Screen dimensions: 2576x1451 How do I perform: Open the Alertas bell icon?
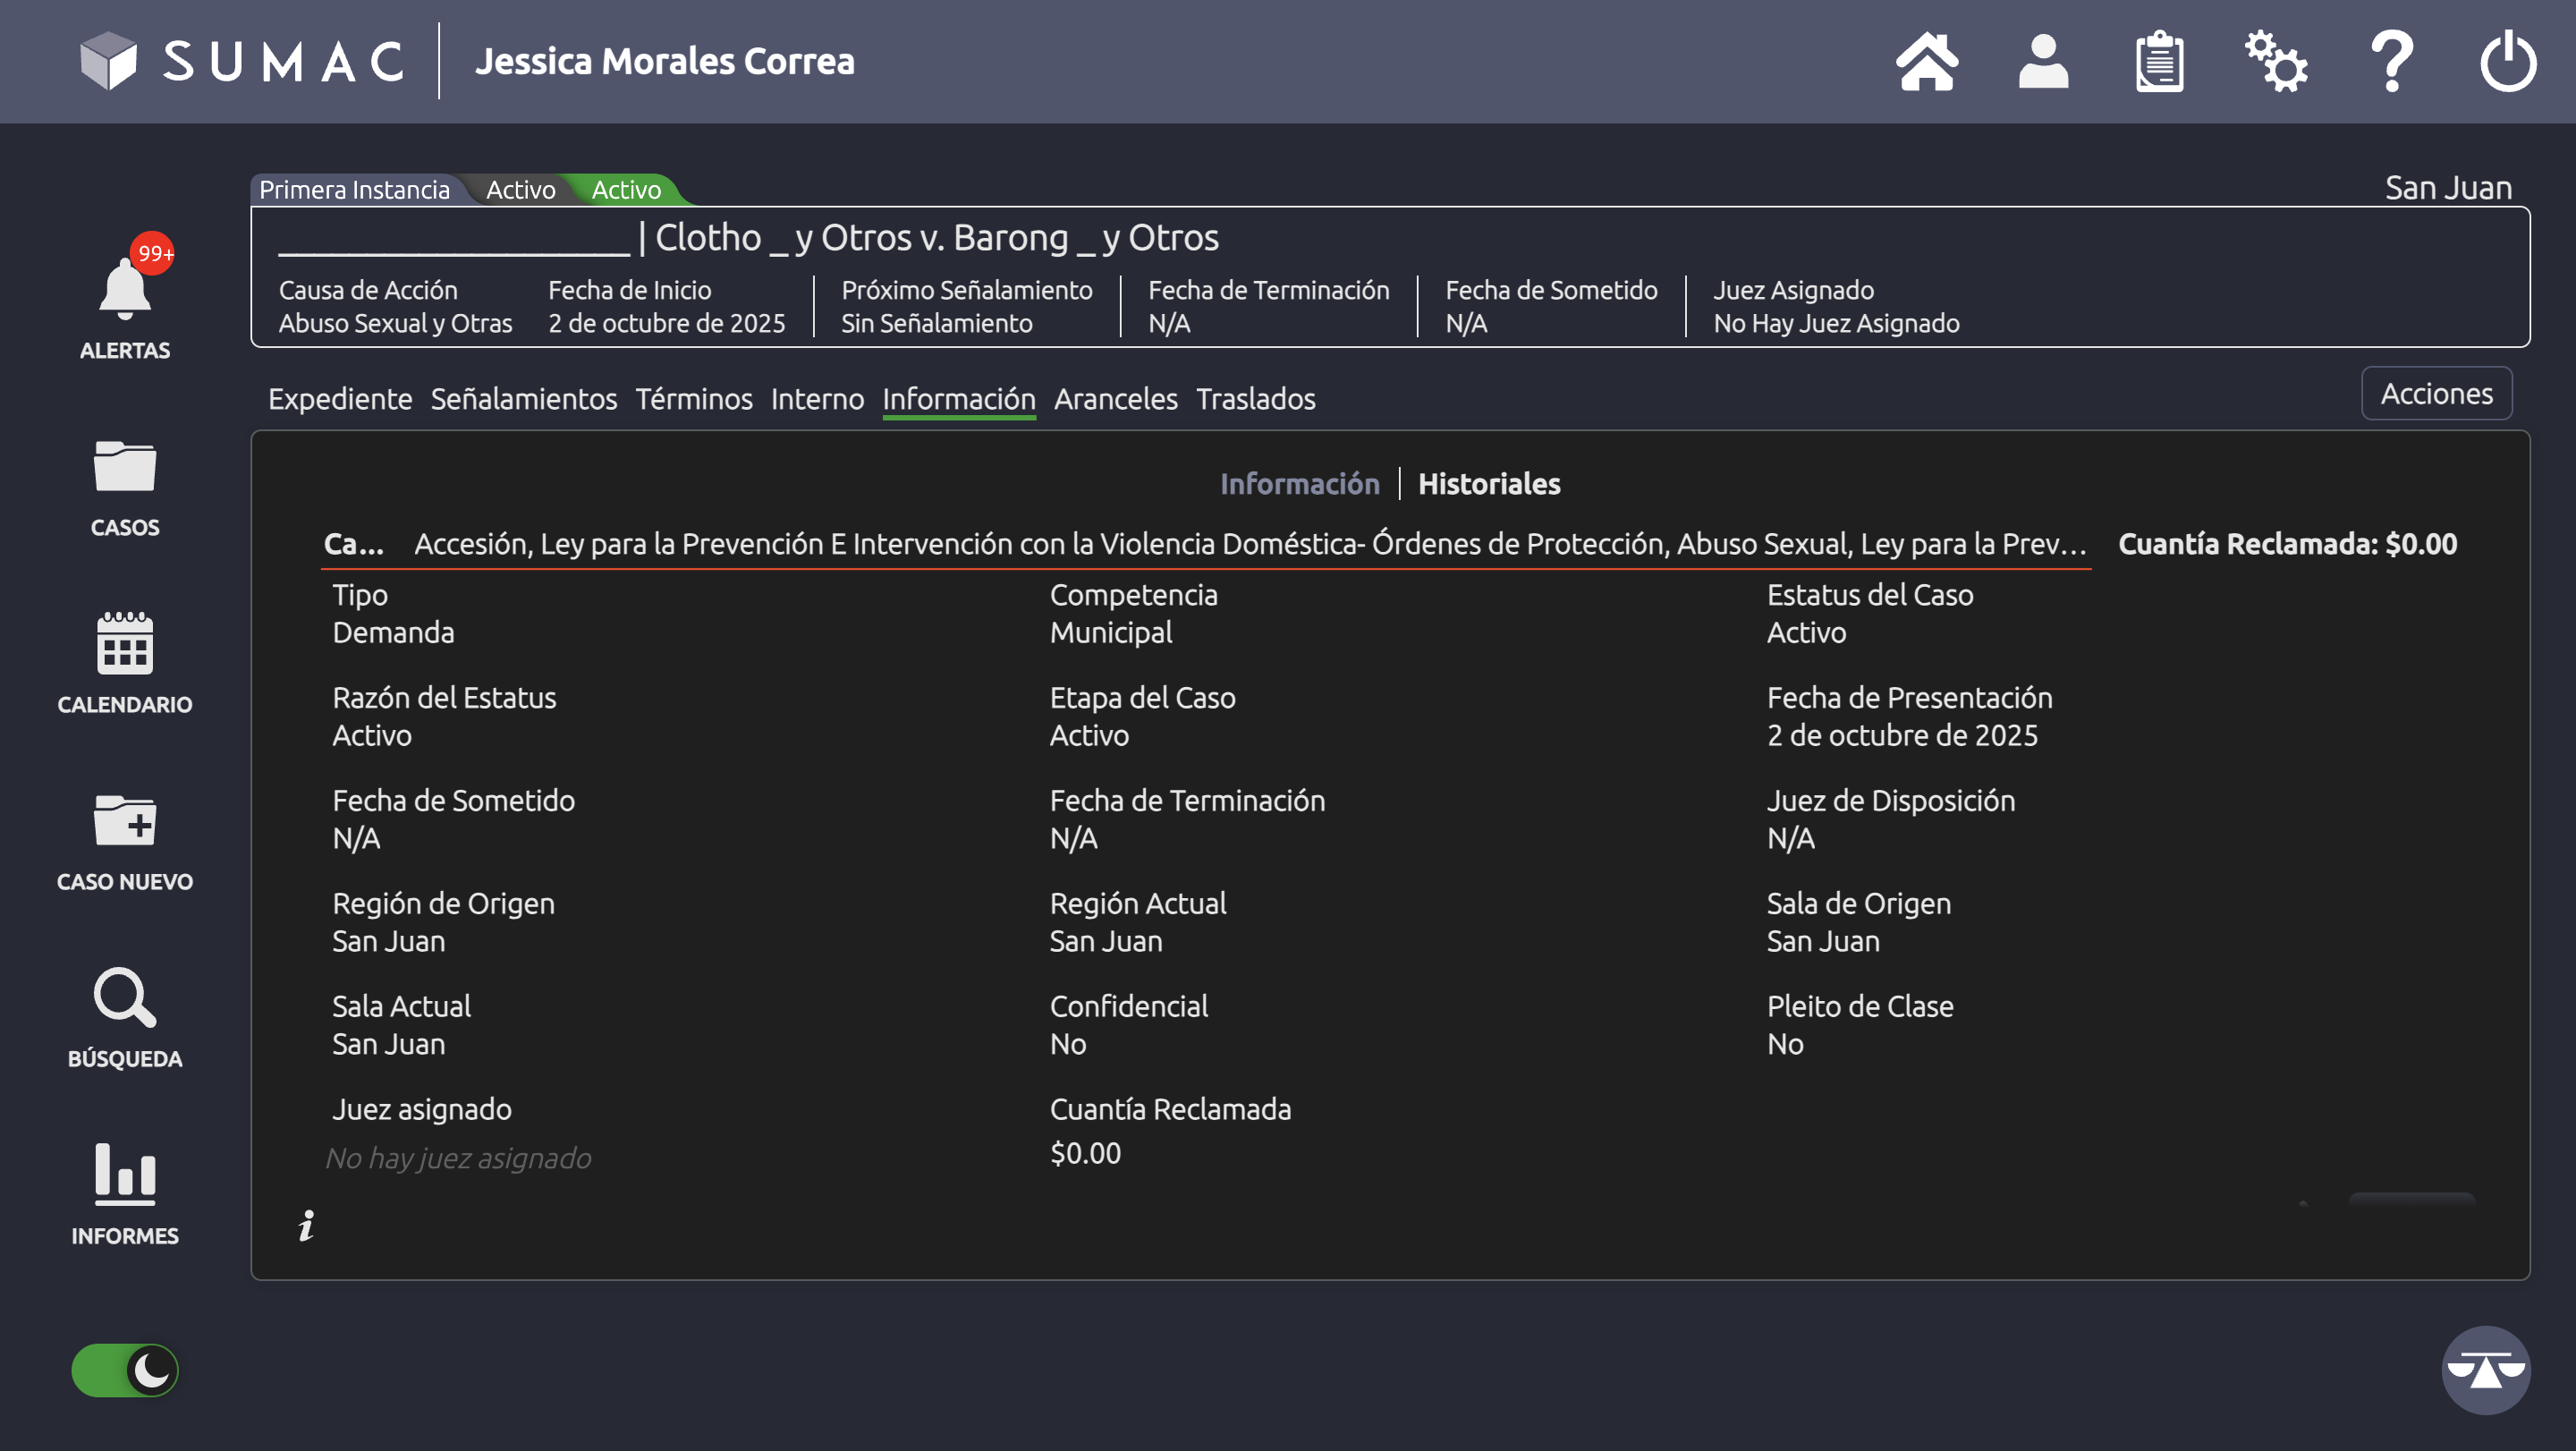(x=125, y=290)
